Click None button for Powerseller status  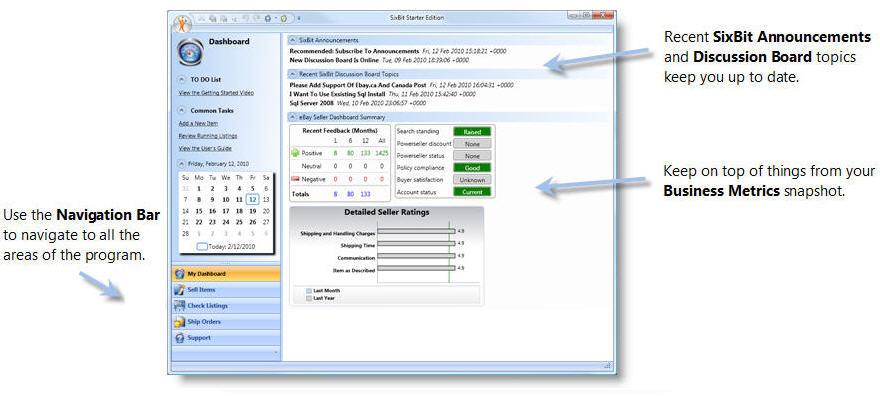click(x=472, y=155)
